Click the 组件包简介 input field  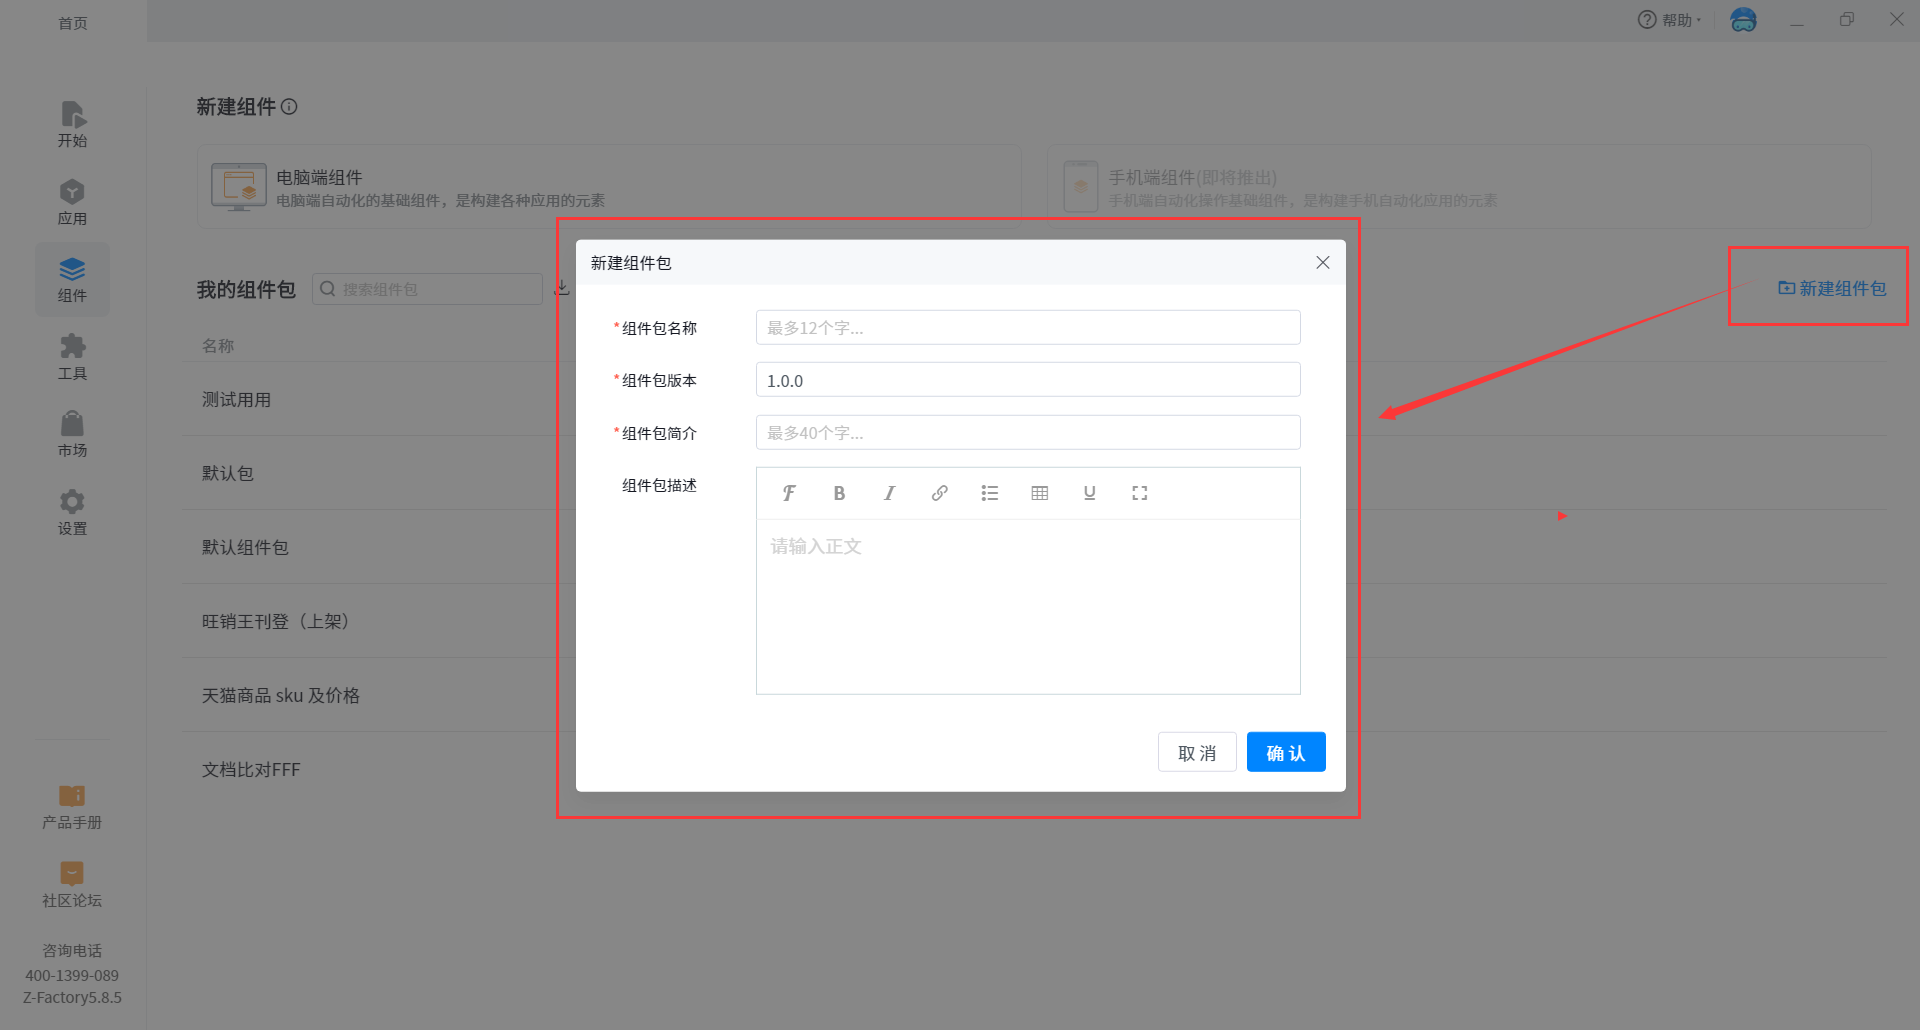point(1027,433)
